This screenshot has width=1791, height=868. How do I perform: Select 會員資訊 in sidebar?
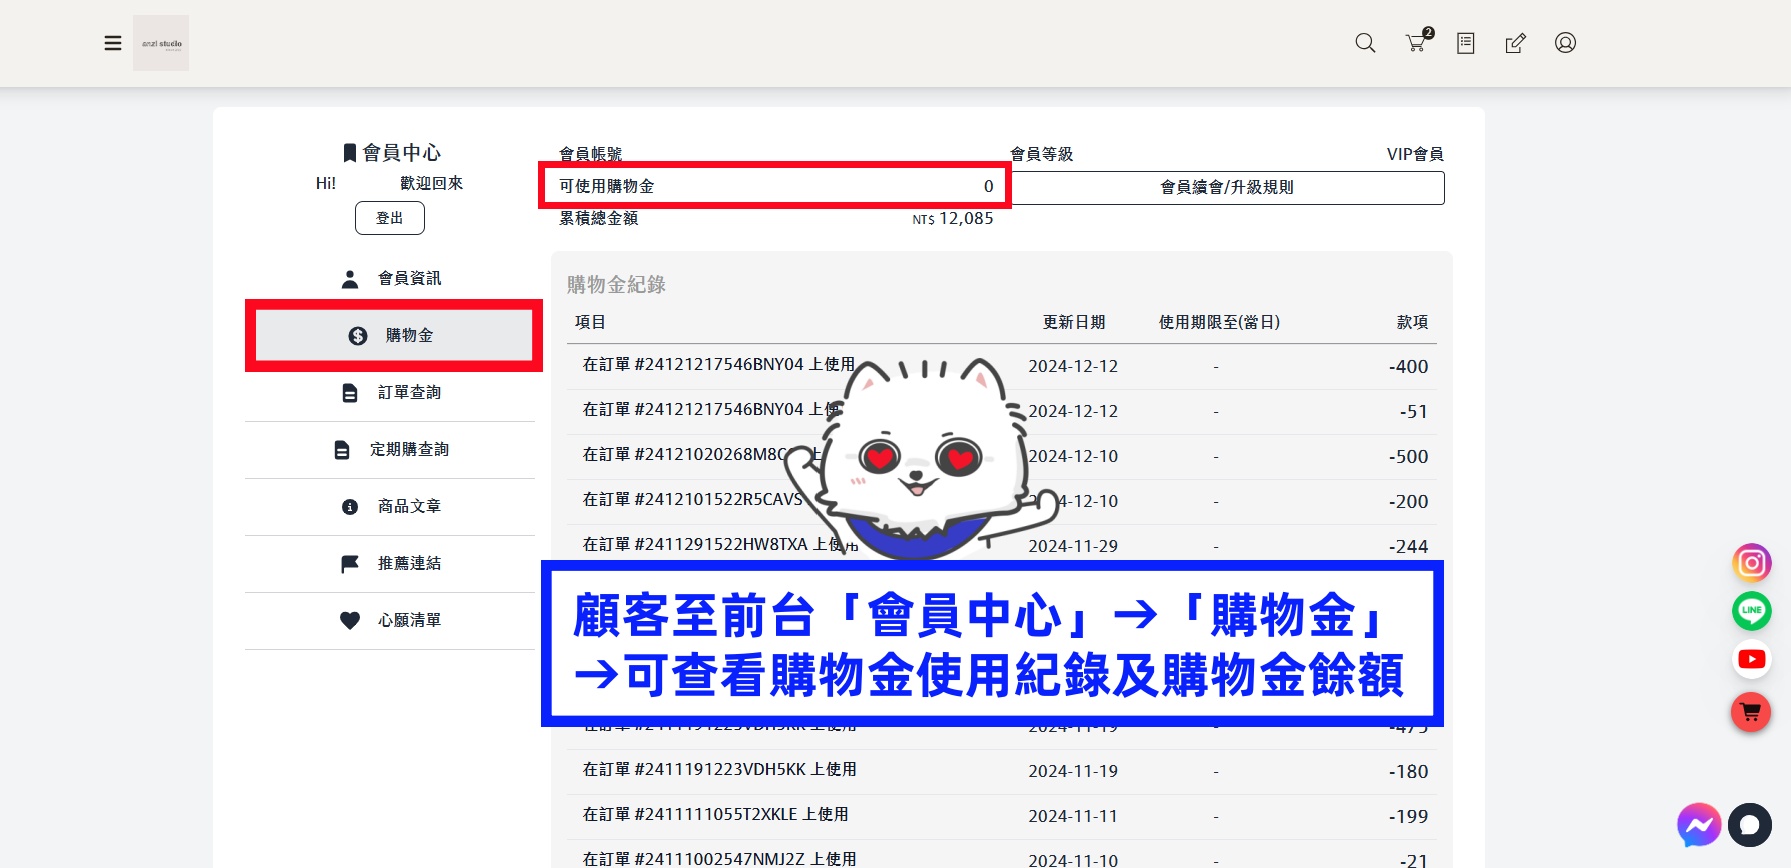(x=390, y=279)
